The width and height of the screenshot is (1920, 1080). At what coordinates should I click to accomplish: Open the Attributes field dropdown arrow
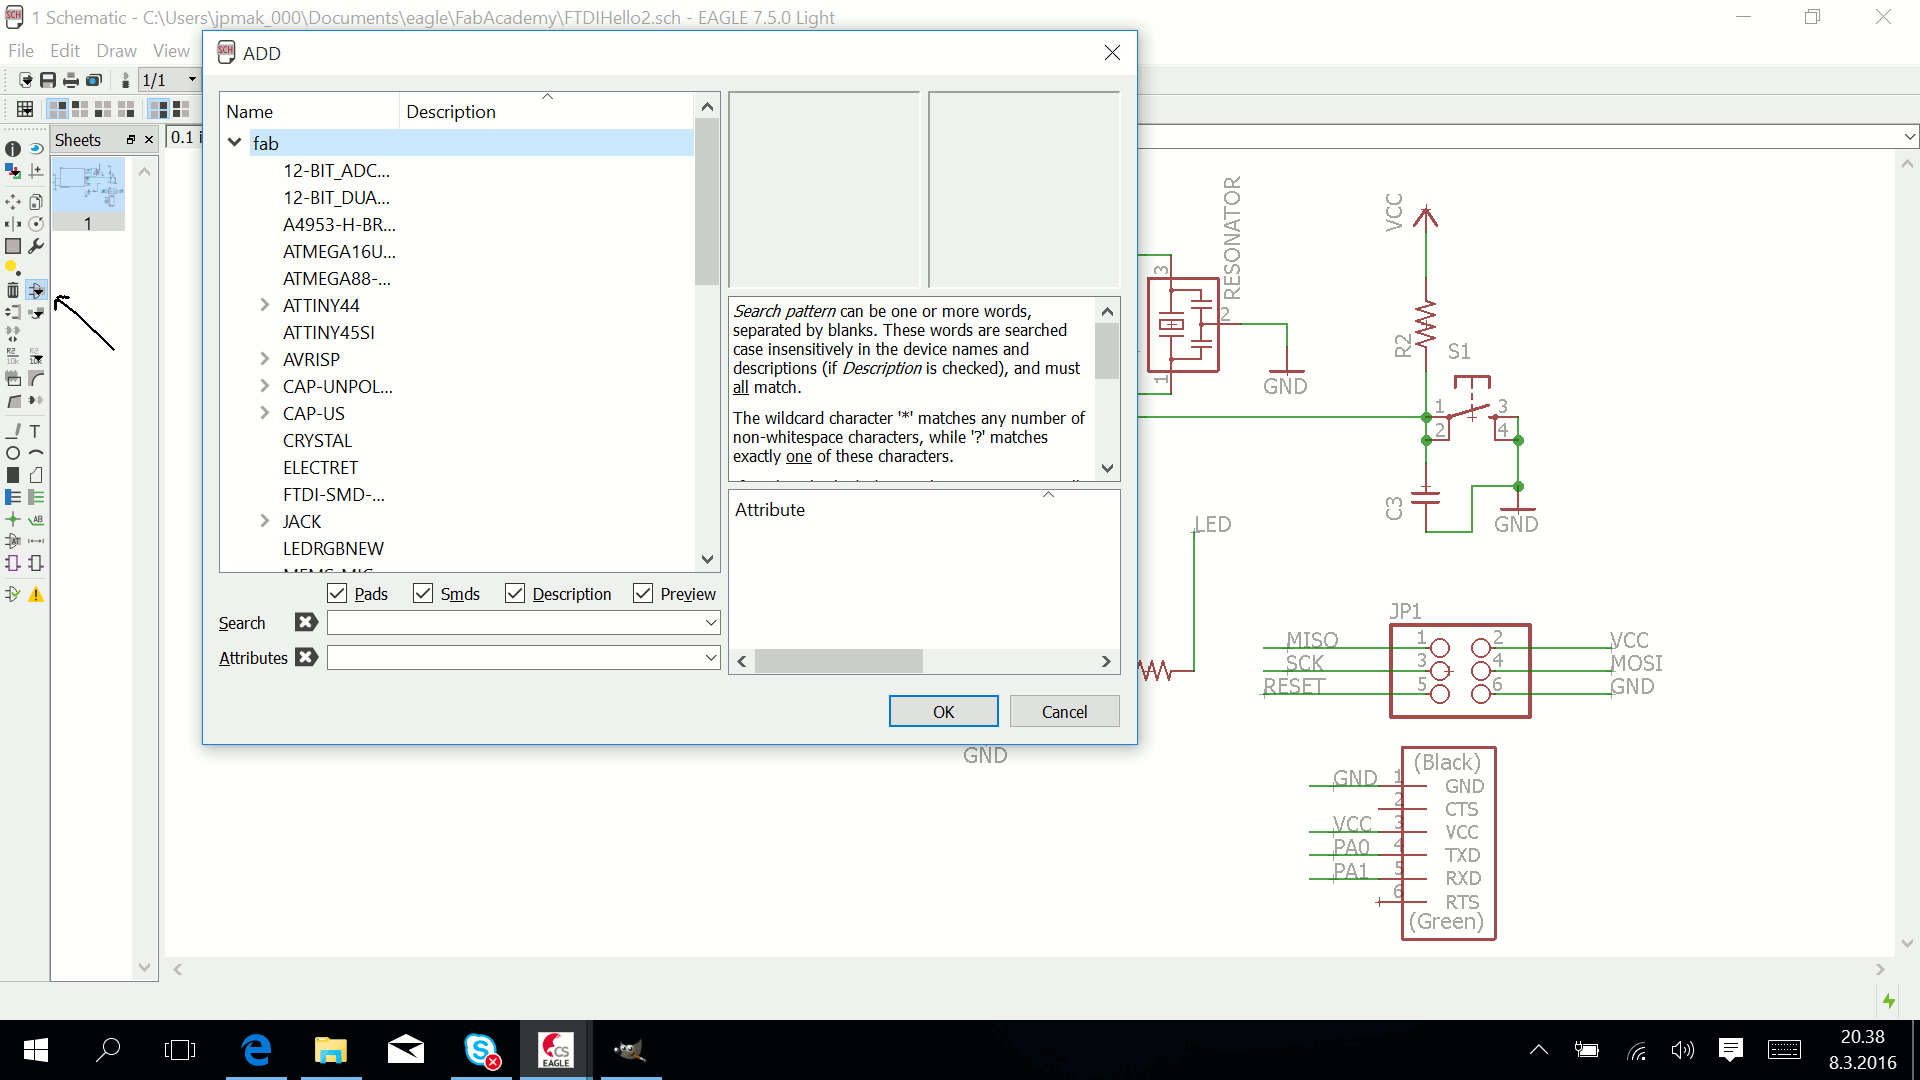pyautogui.click(x=710, y=657)
